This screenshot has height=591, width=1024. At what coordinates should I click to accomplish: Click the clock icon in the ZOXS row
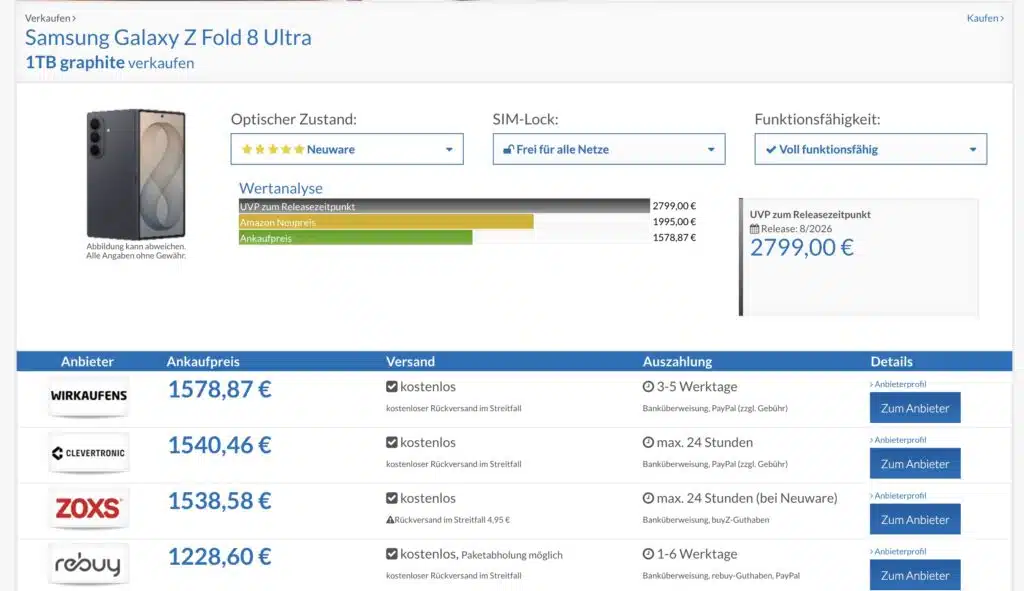click(x=648, y=498)
